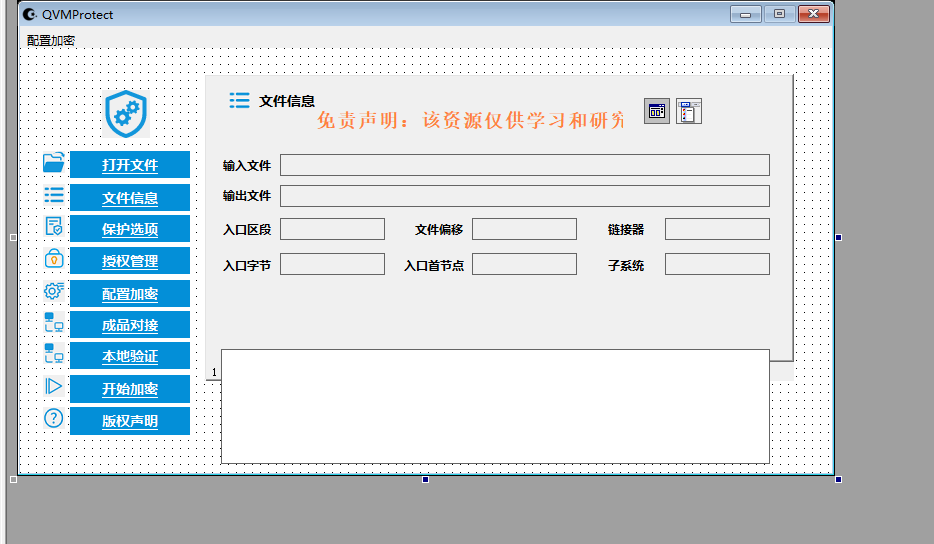Click the form window icon in header
The width and height of the screenshot is (934, 544).
point(657,112)
